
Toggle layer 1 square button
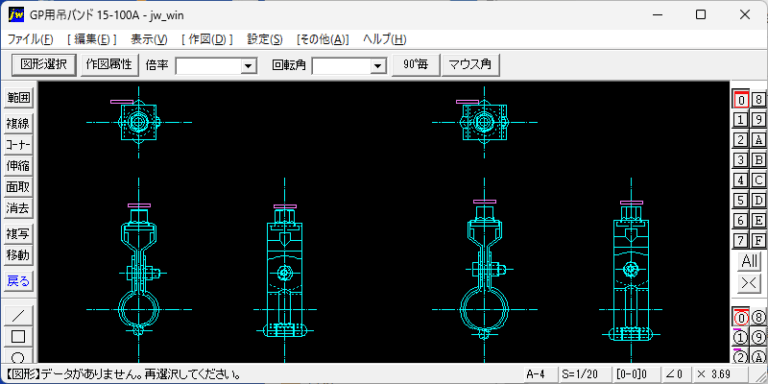(x=741, y=120)
